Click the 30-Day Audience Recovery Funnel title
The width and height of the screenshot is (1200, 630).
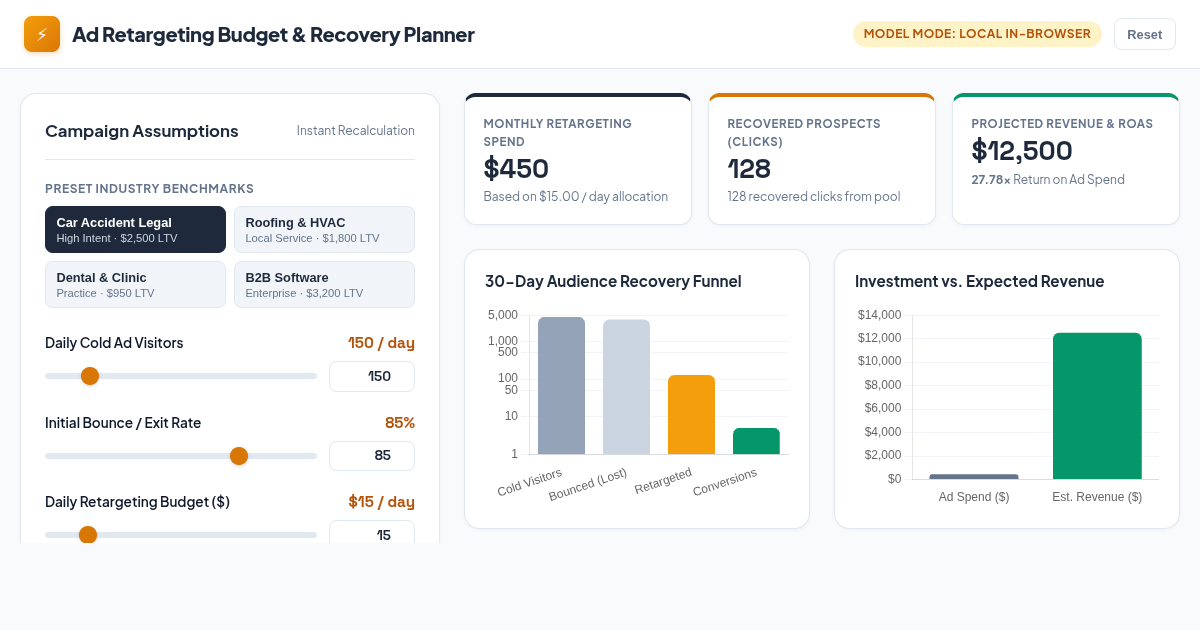pos(613,281)
